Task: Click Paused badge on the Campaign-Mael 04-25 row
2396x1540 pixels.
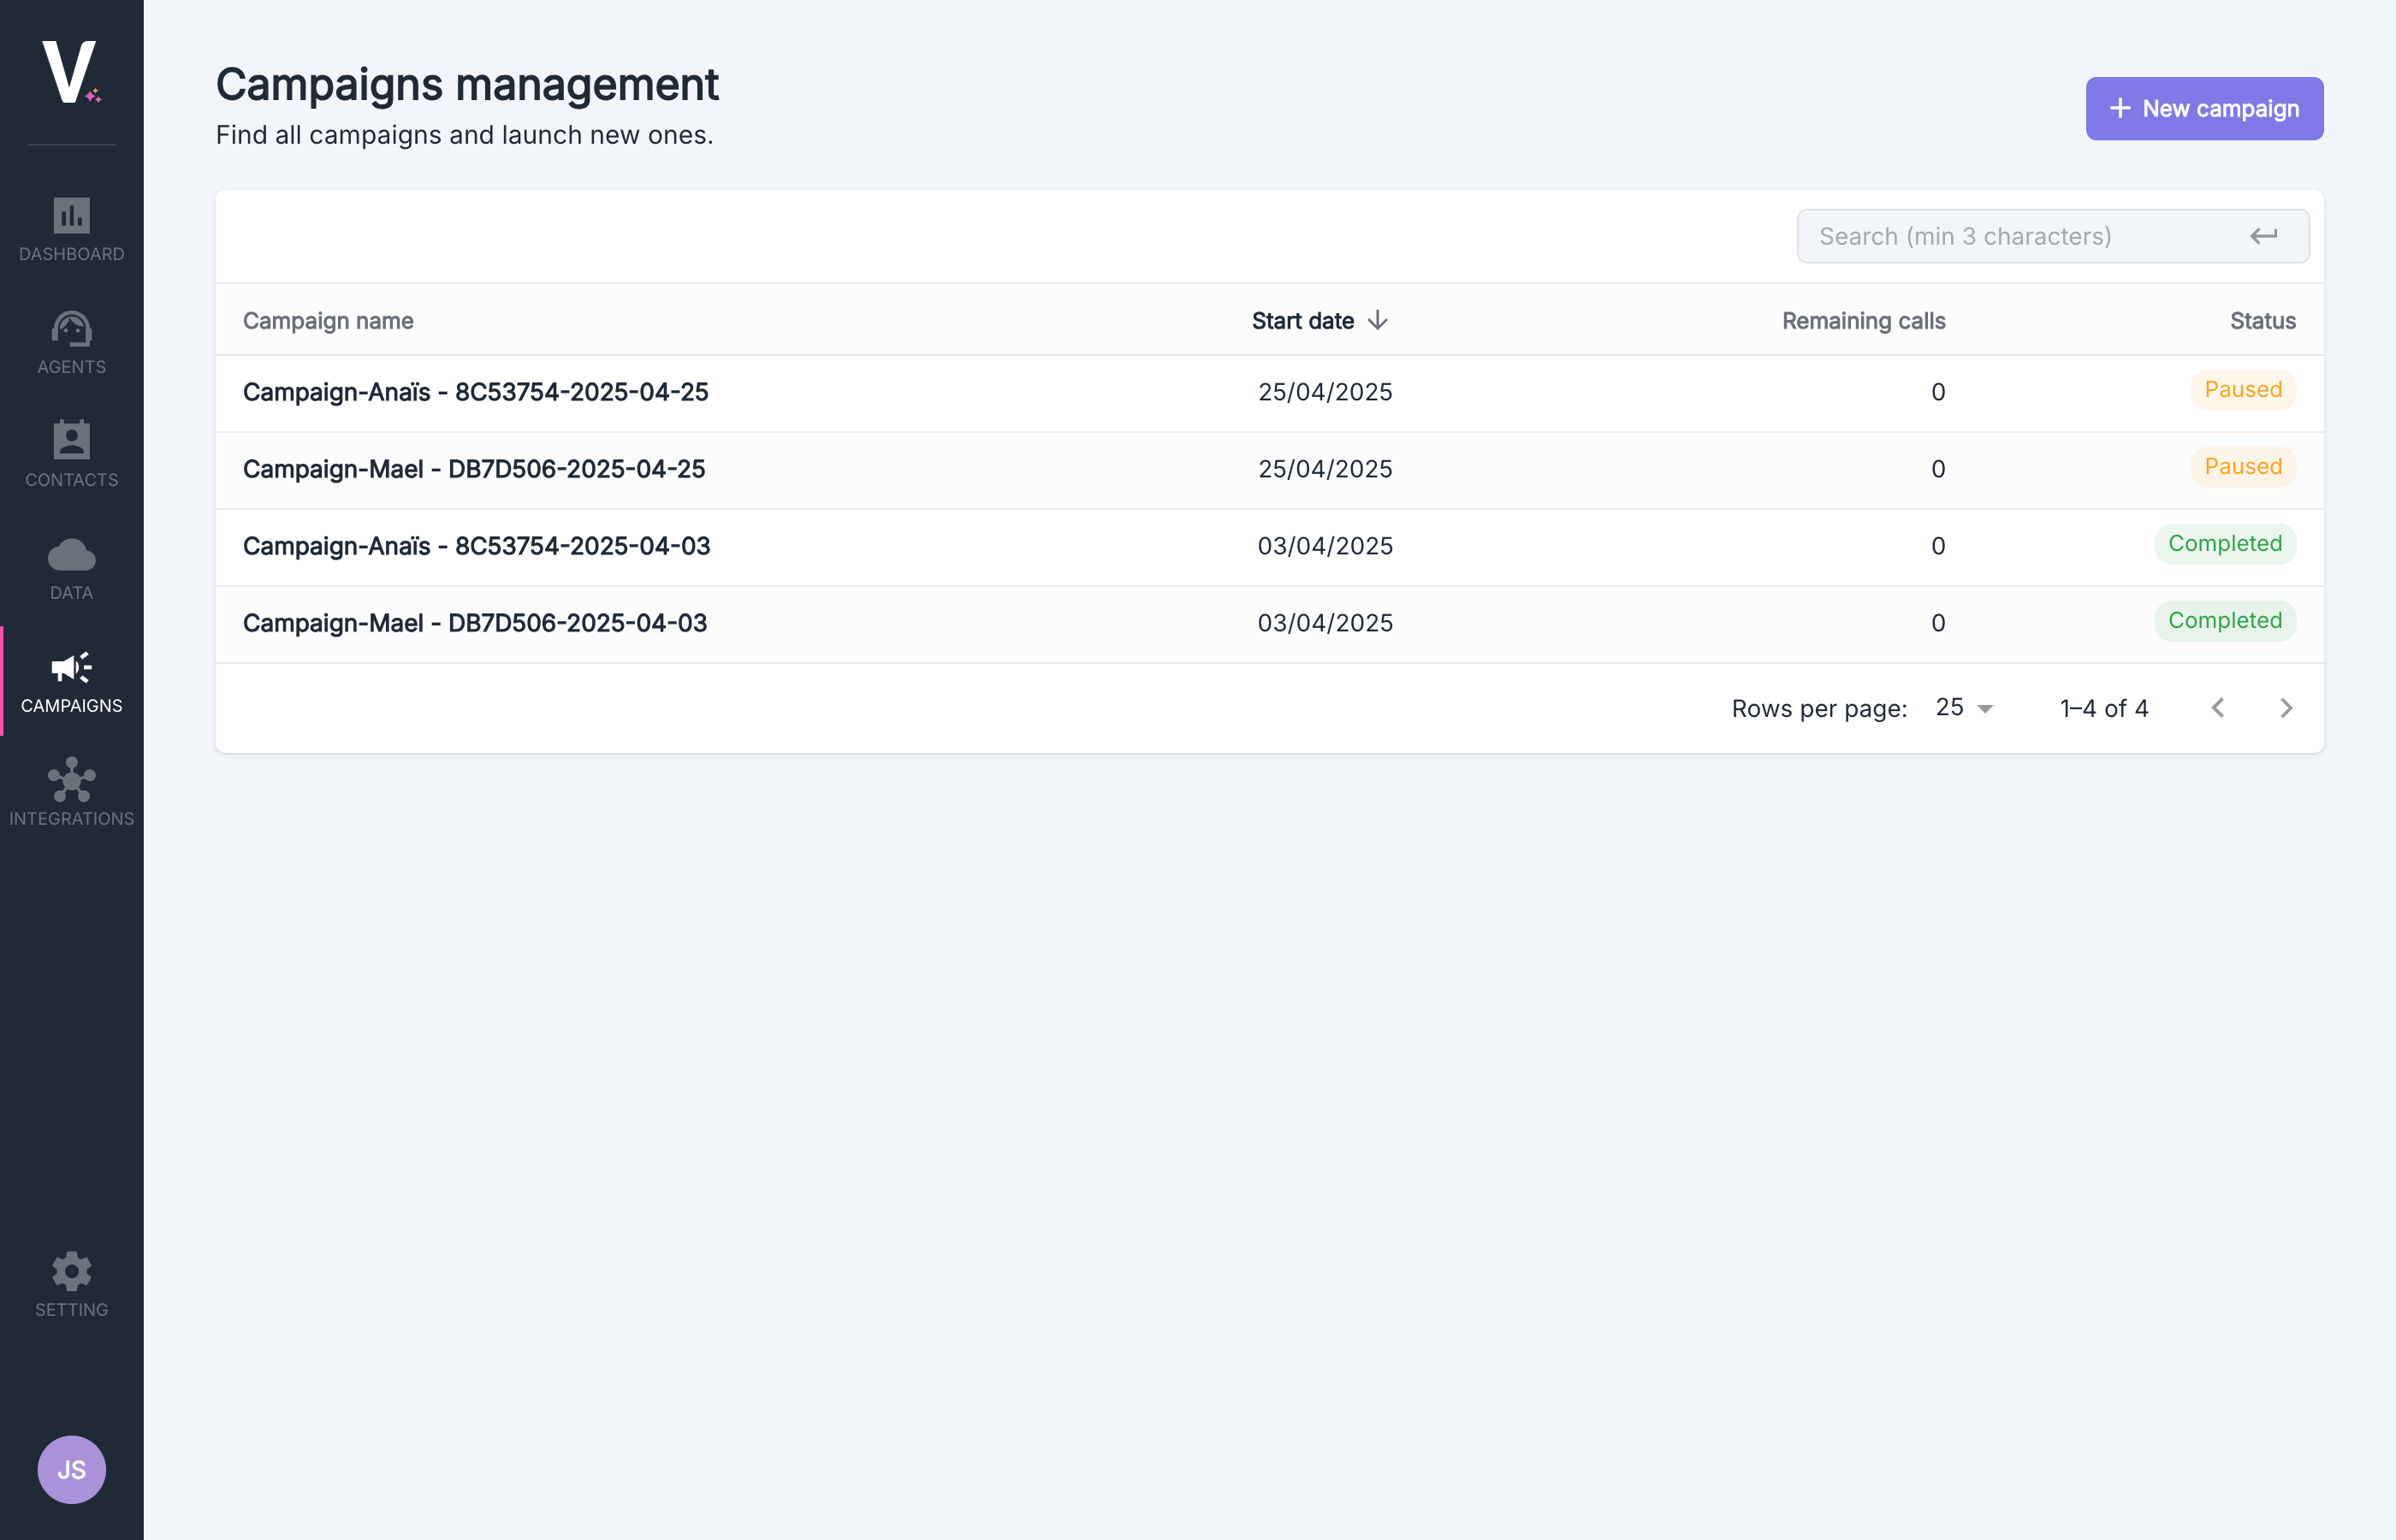Action: coord(2242,467)
